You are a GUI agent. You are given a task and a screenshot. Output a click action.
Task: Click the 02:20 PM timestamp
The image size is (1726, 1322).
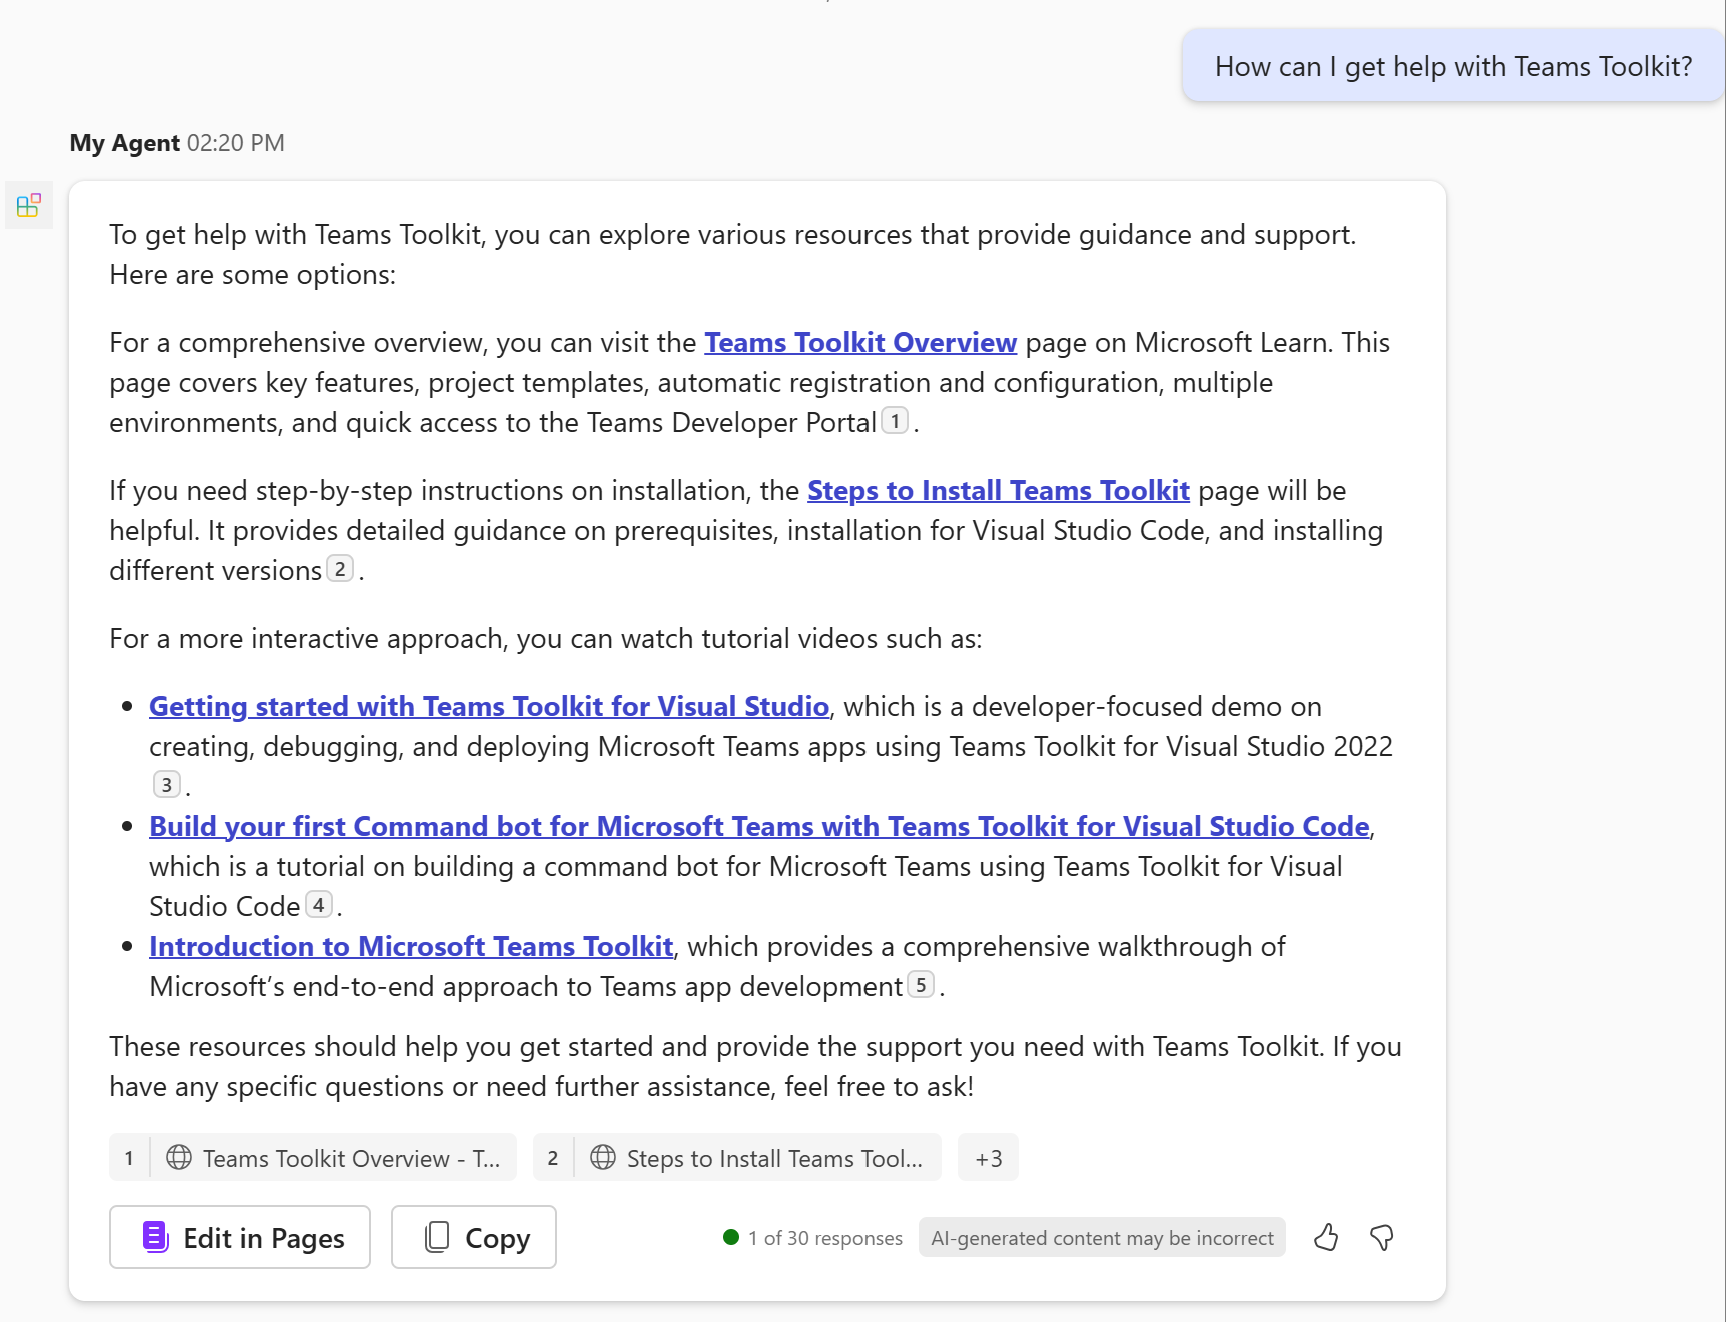pos(236,143)
